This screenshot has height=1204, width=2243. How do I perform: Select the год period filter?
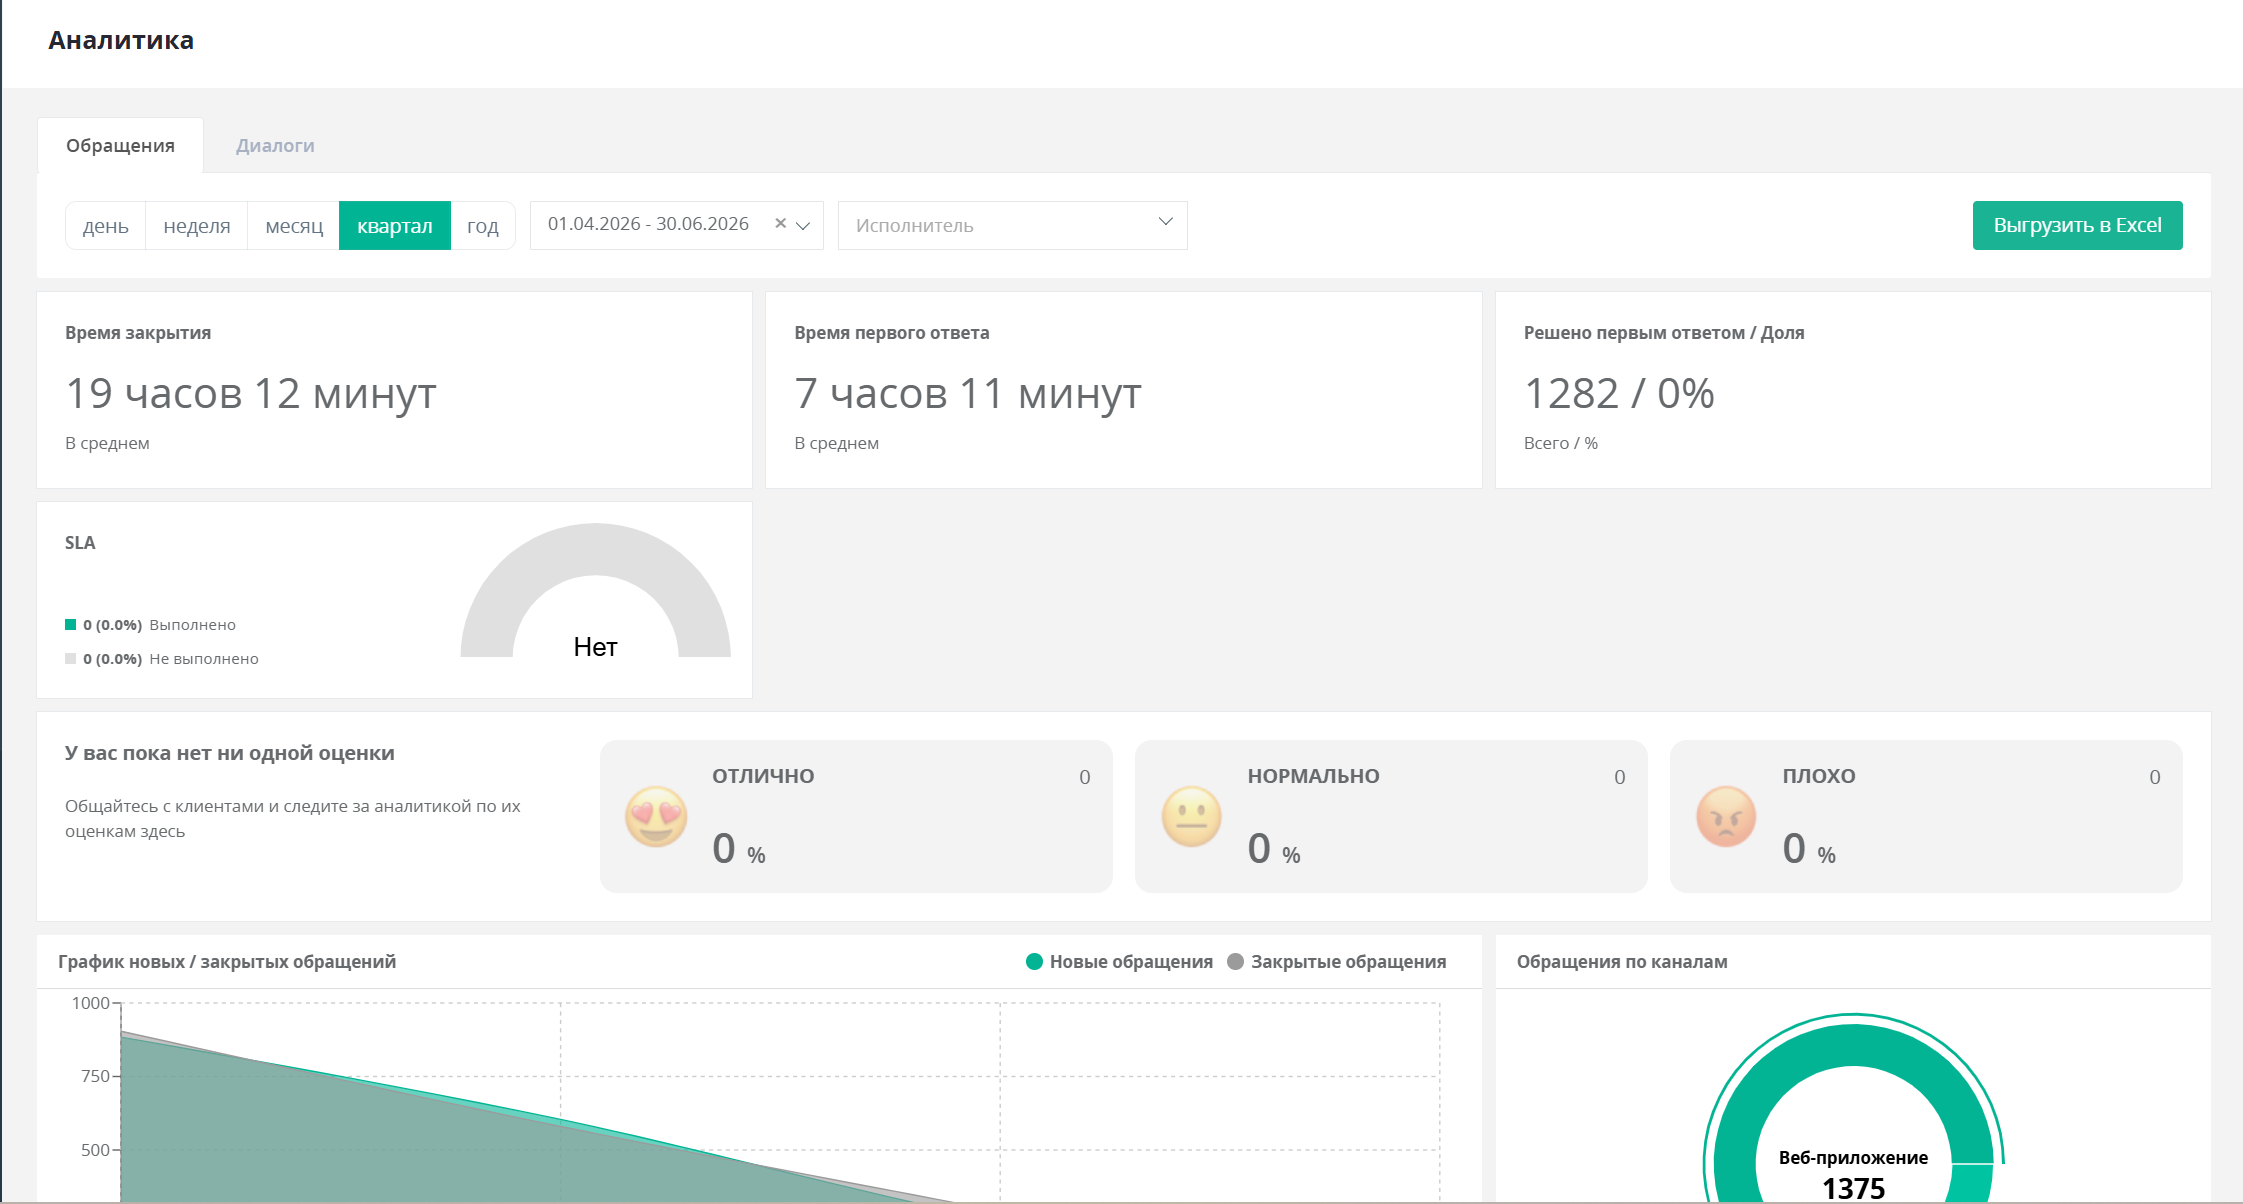(483, 226)
